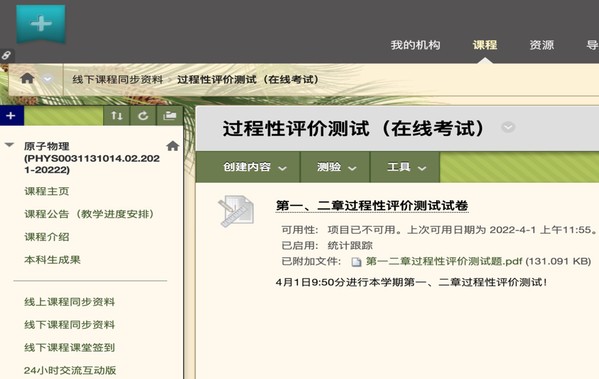Open 课程公告（教学进度安排） in sidebar
Image resolution: width=599 pixels, height=379 pixels.
89,214
